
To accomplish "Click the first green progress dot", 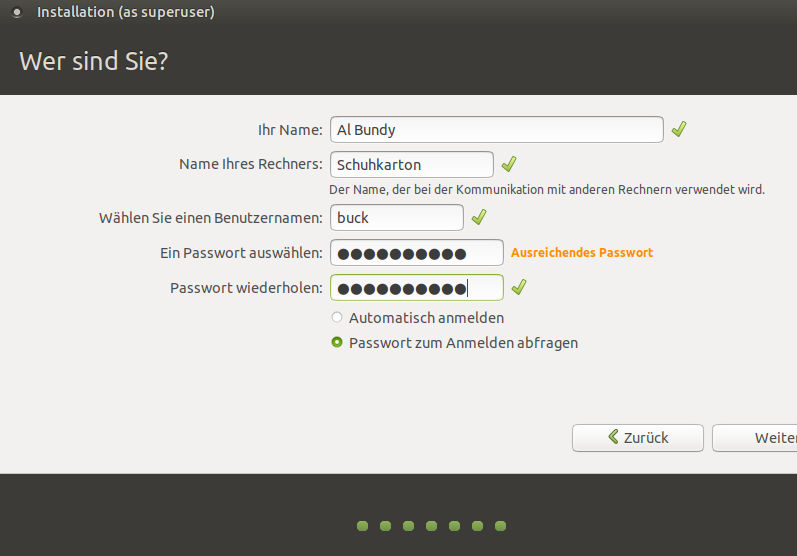I will [362, 525].
